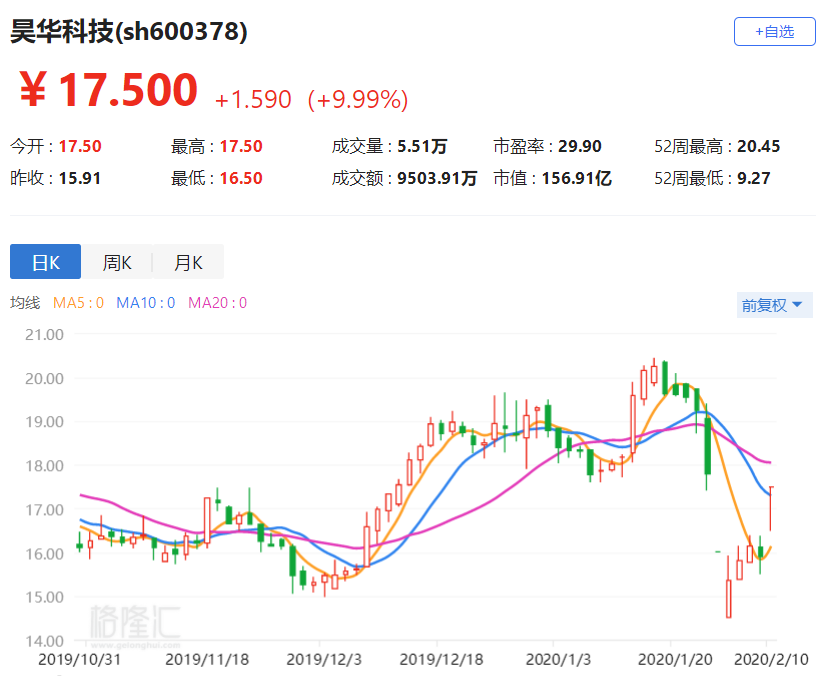Screen dimensions: 831x676
Task: Switch to the 周K weekly chart tab
Action: 117,262
